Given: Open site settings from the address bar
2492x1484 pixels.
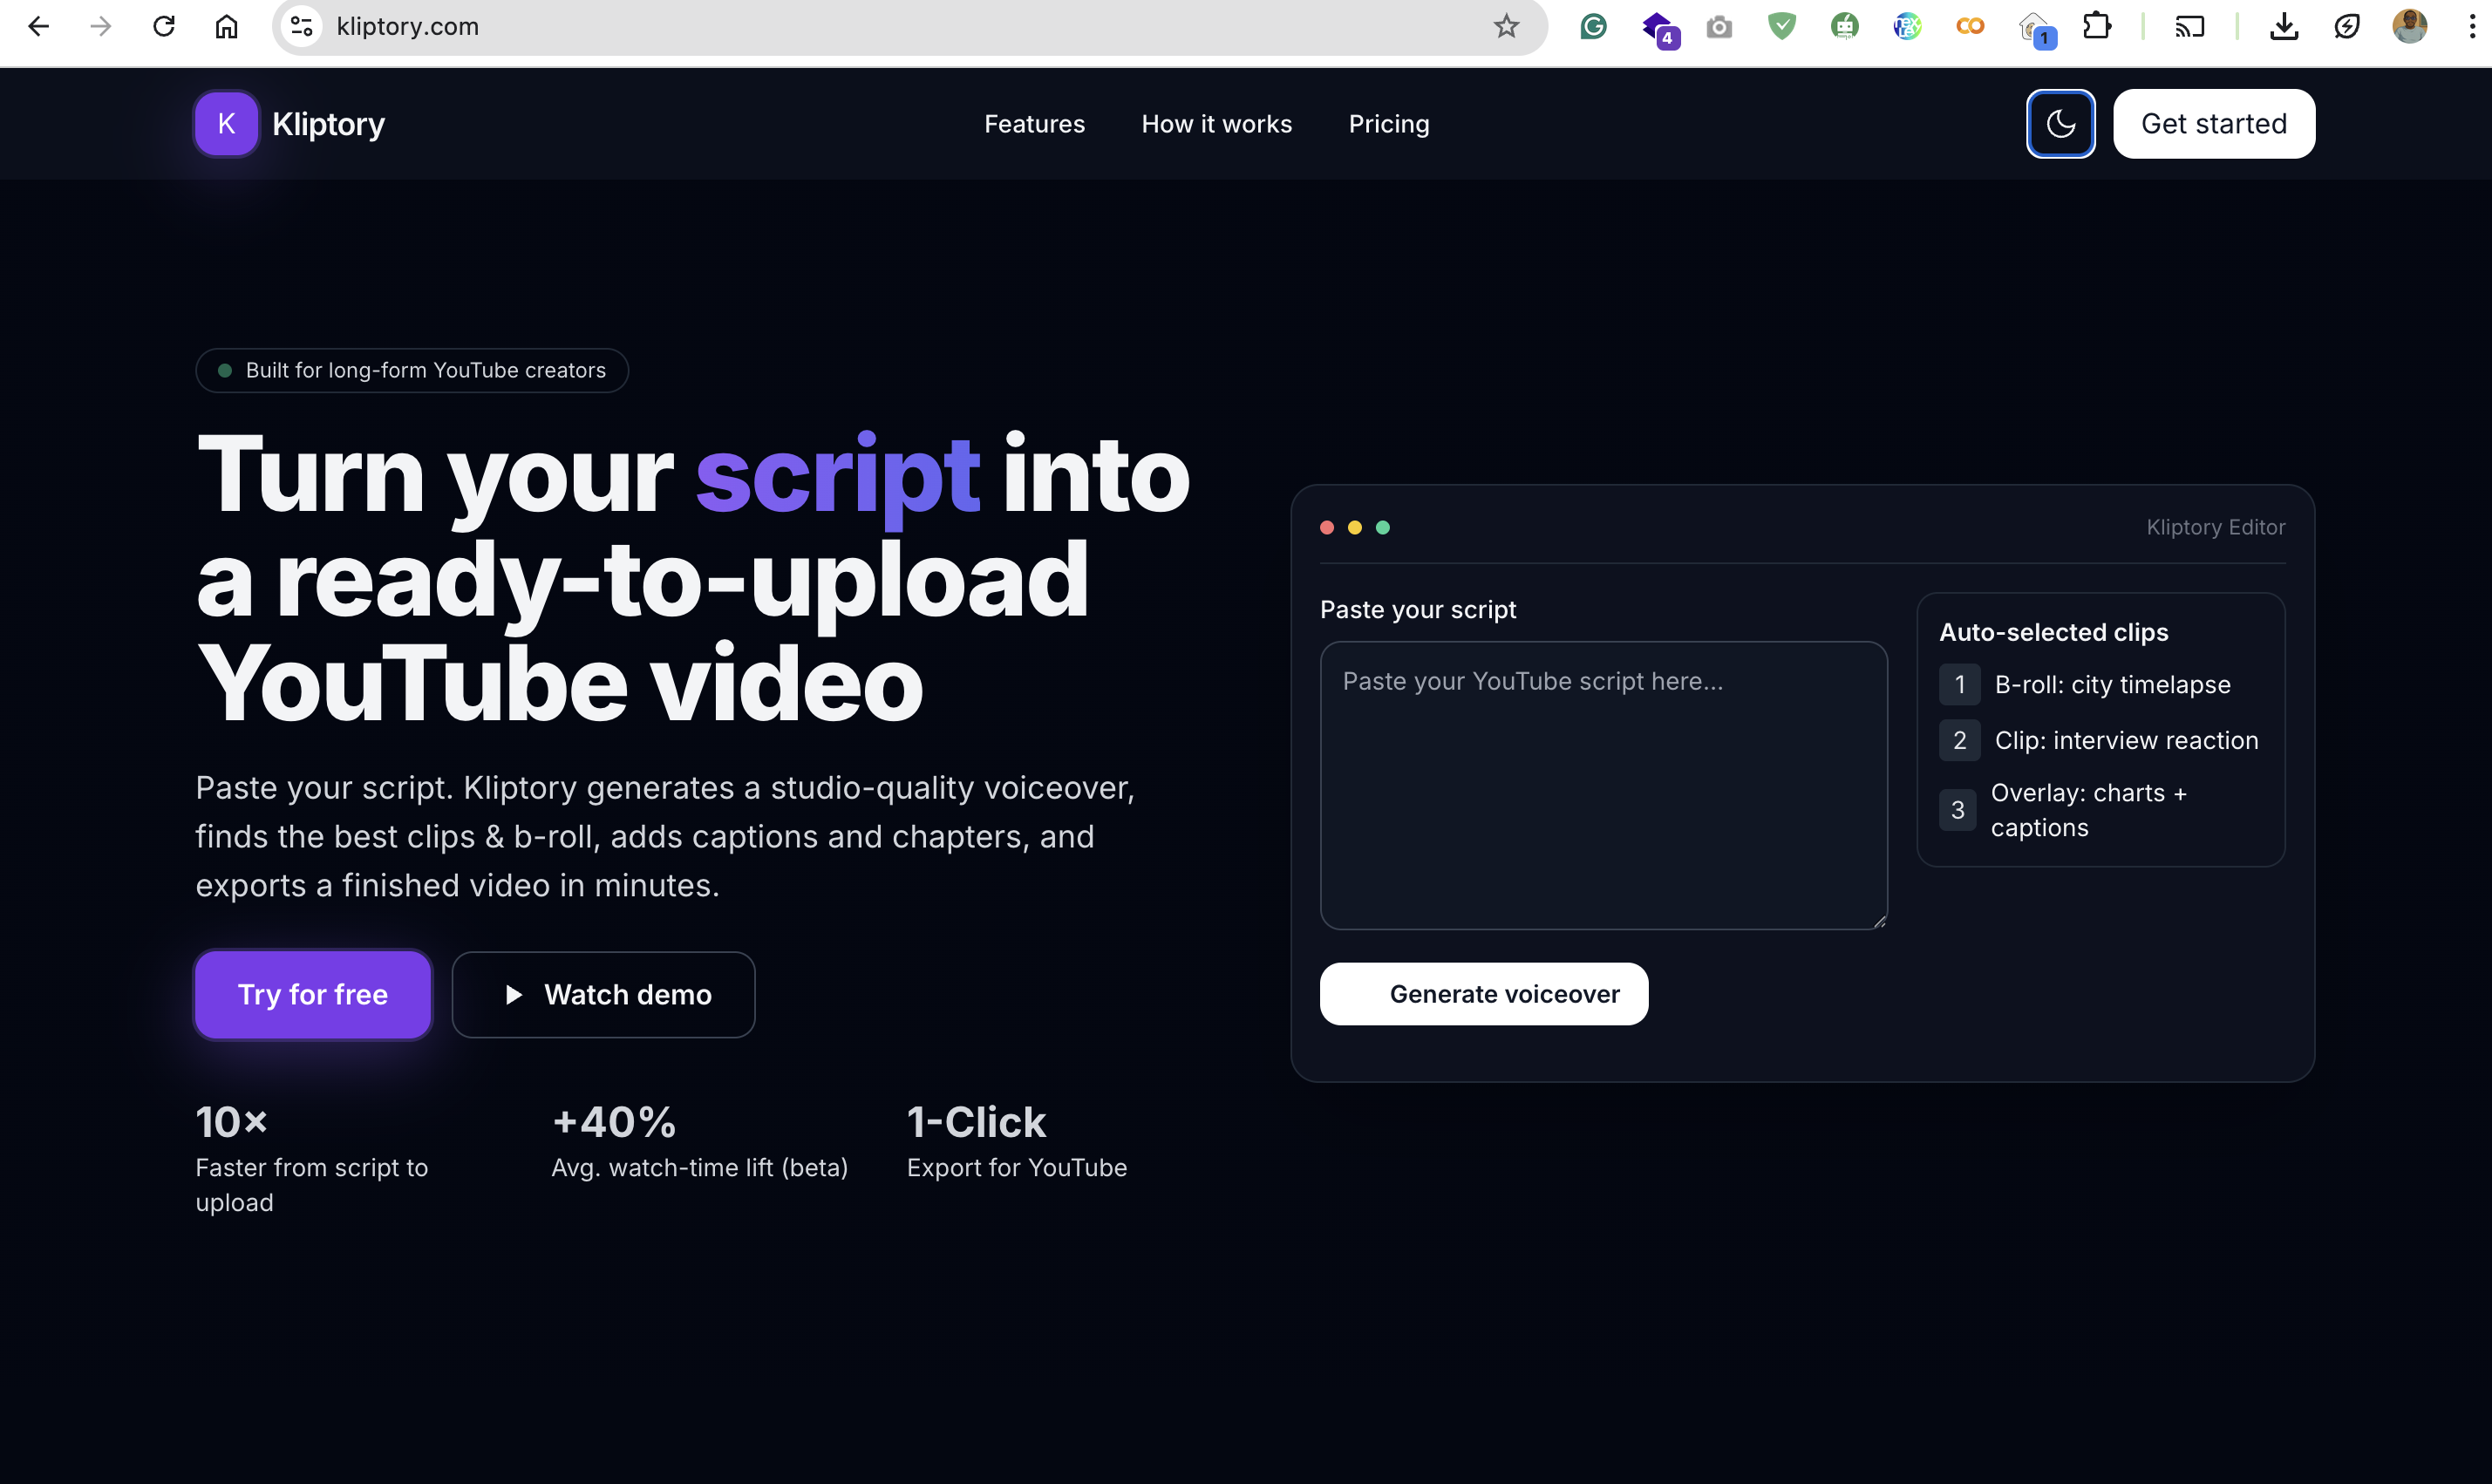Looking at the screenshot, I should pyautogui.click(x=300, y=27).
